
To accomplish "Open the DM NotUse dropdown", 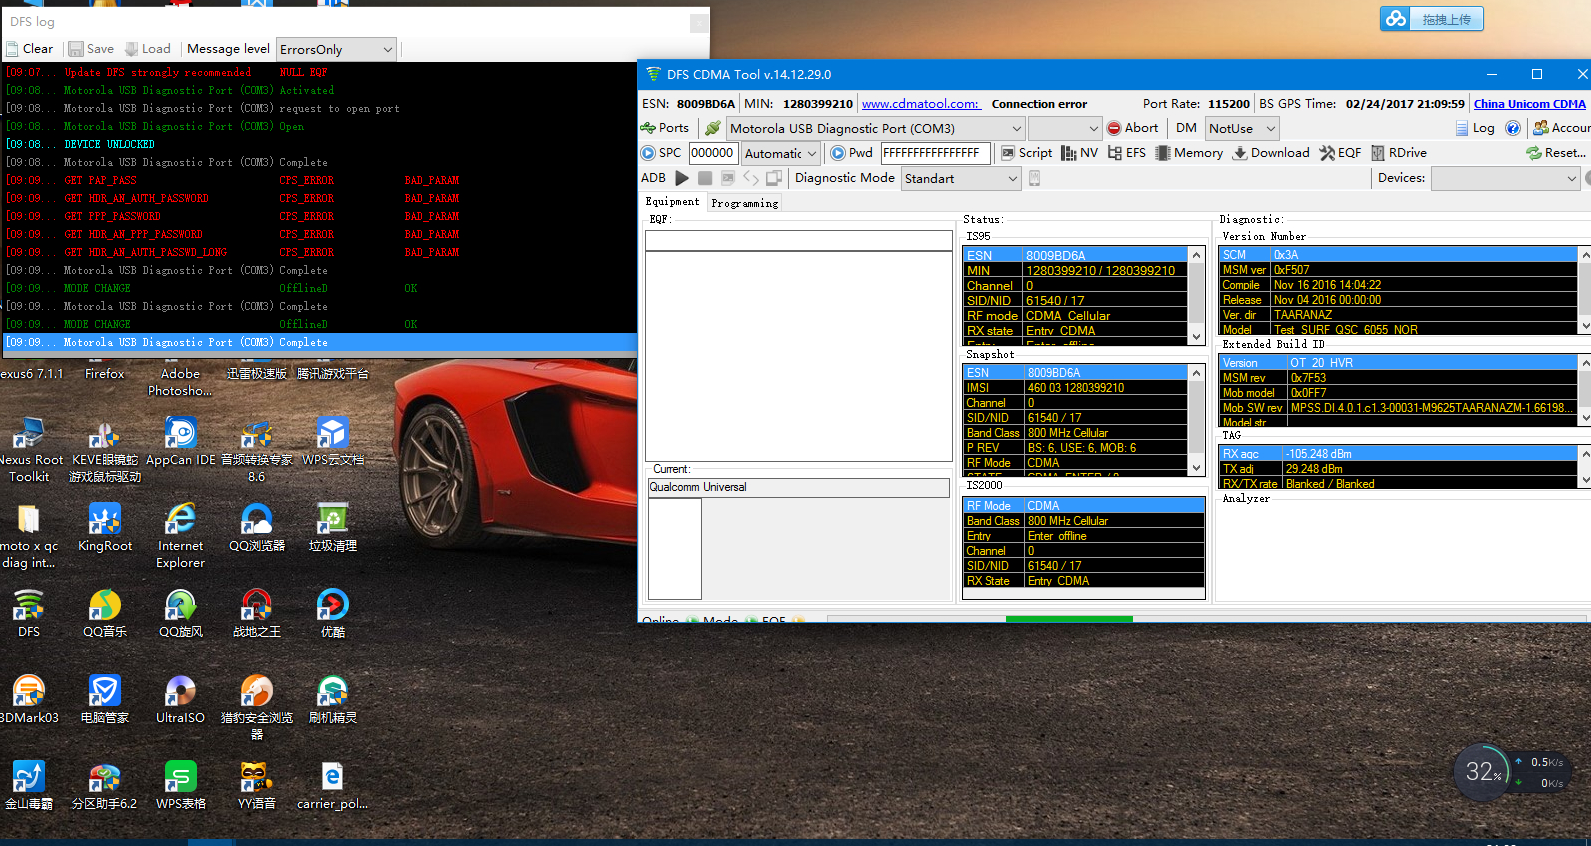I will point(1270,128).
